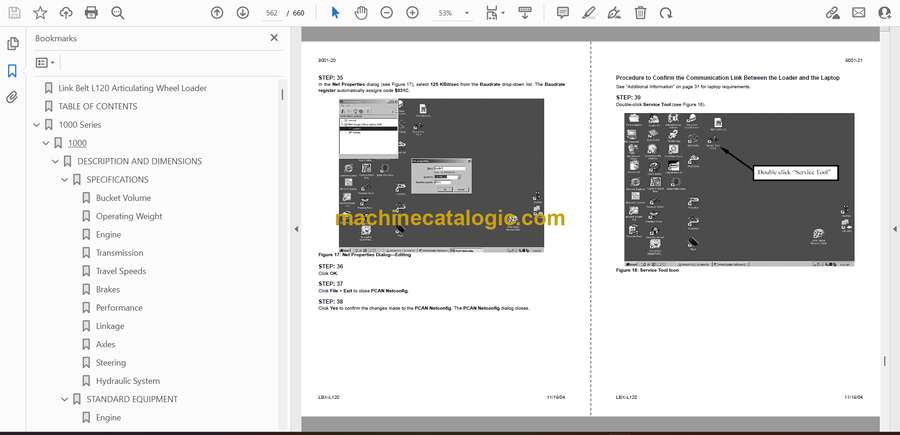Viewport: 900px width, 435px height.
Task: Click the Figure 17 Net Properties screenshot
Action: [441, 175]
